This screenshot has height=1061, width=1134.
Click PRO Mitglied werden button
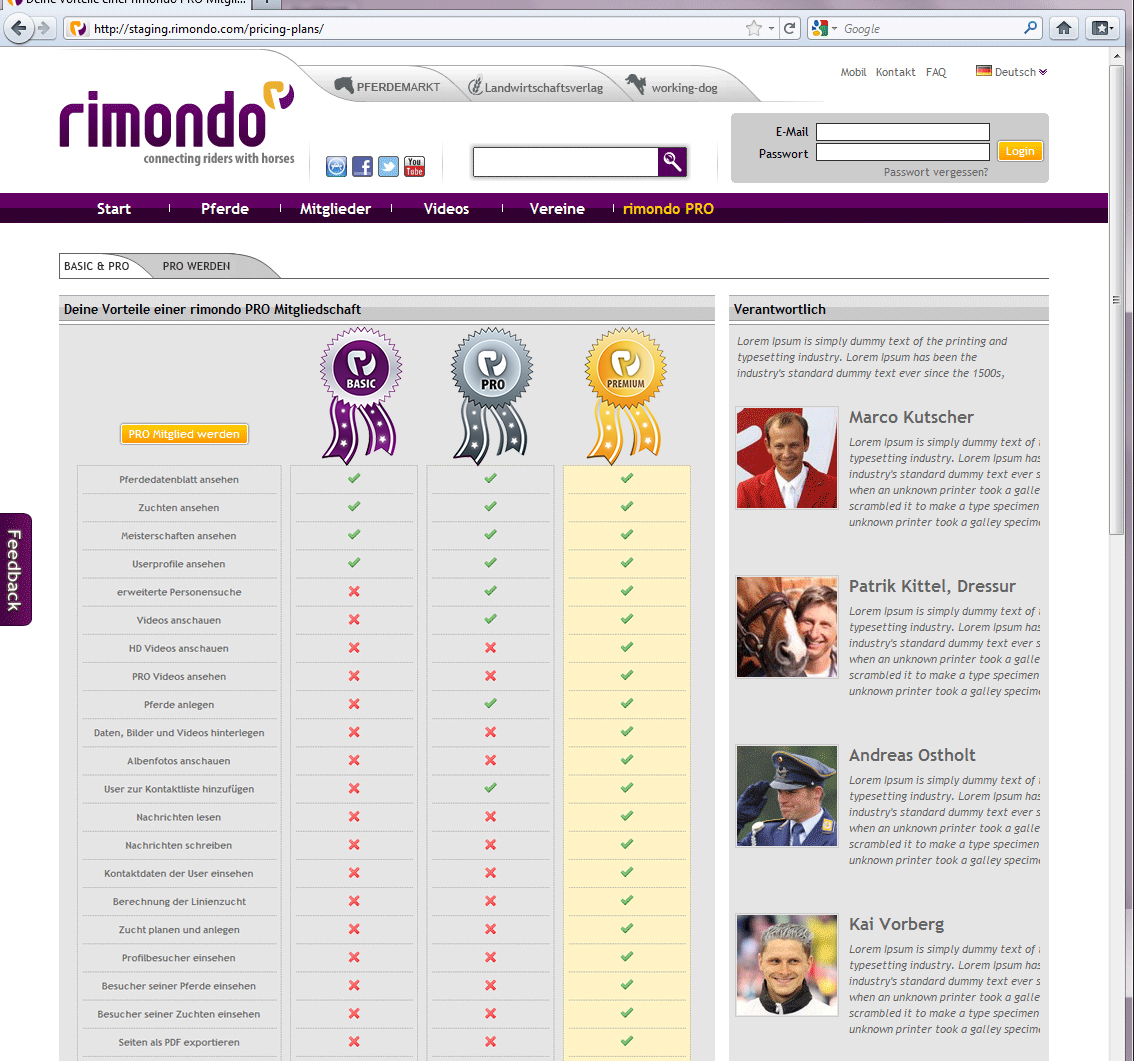[184, 434]
